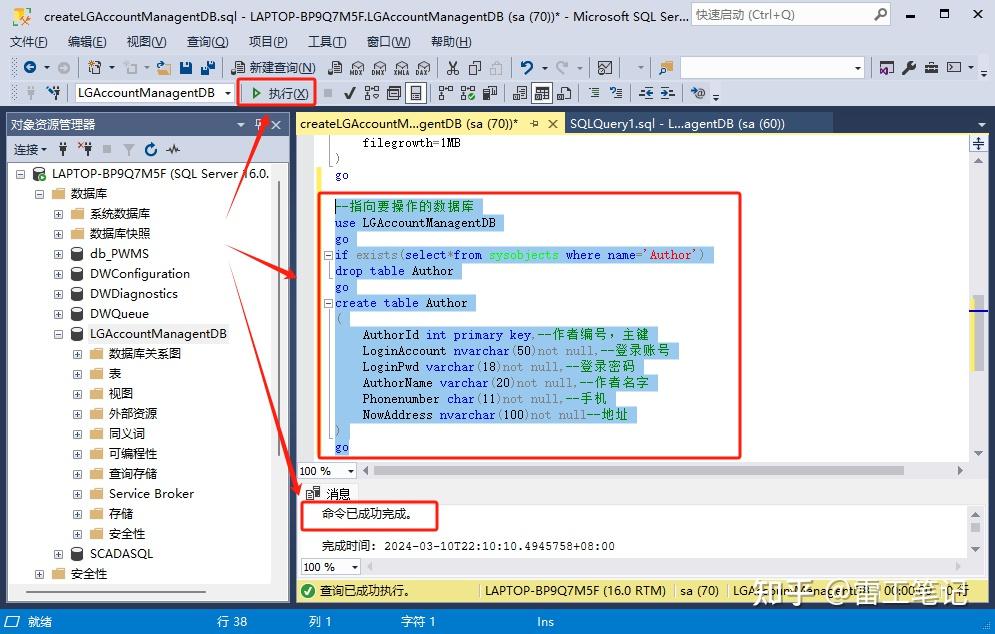
Task: Toggle IntelliSense enabled
Action: [416, 93]
